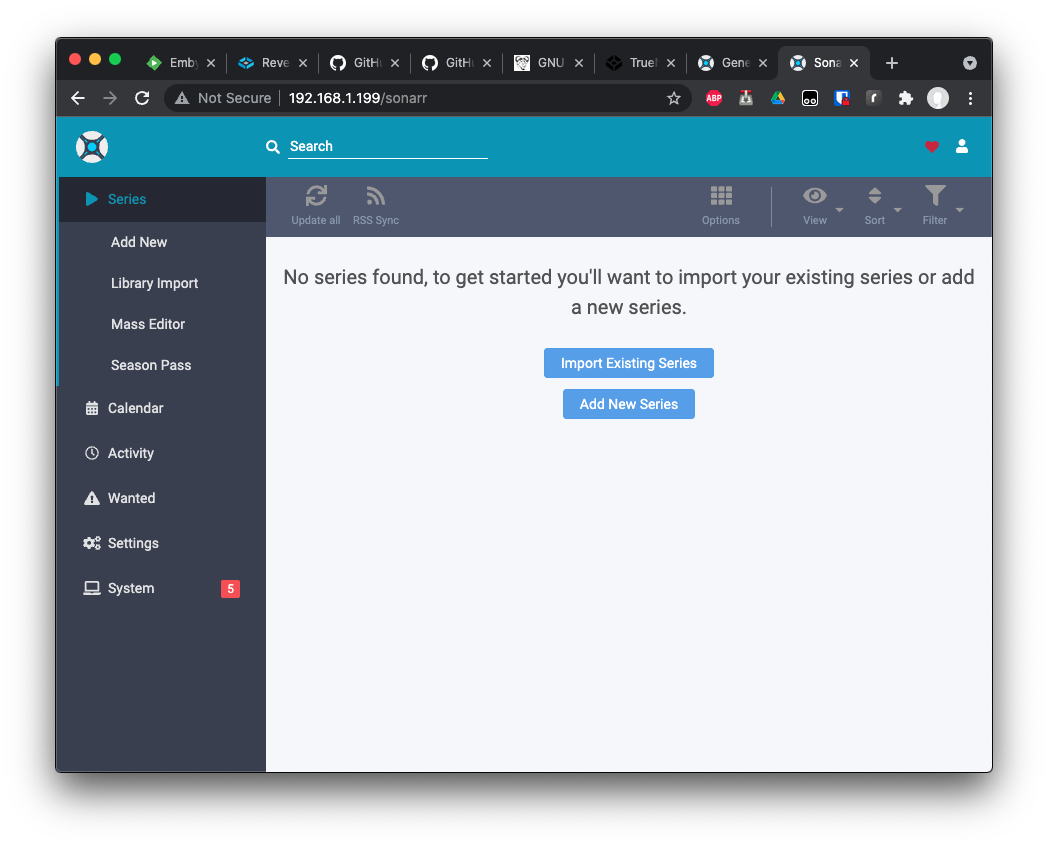Bookmark this page with star icon
1048x846 pixels.
674,98
